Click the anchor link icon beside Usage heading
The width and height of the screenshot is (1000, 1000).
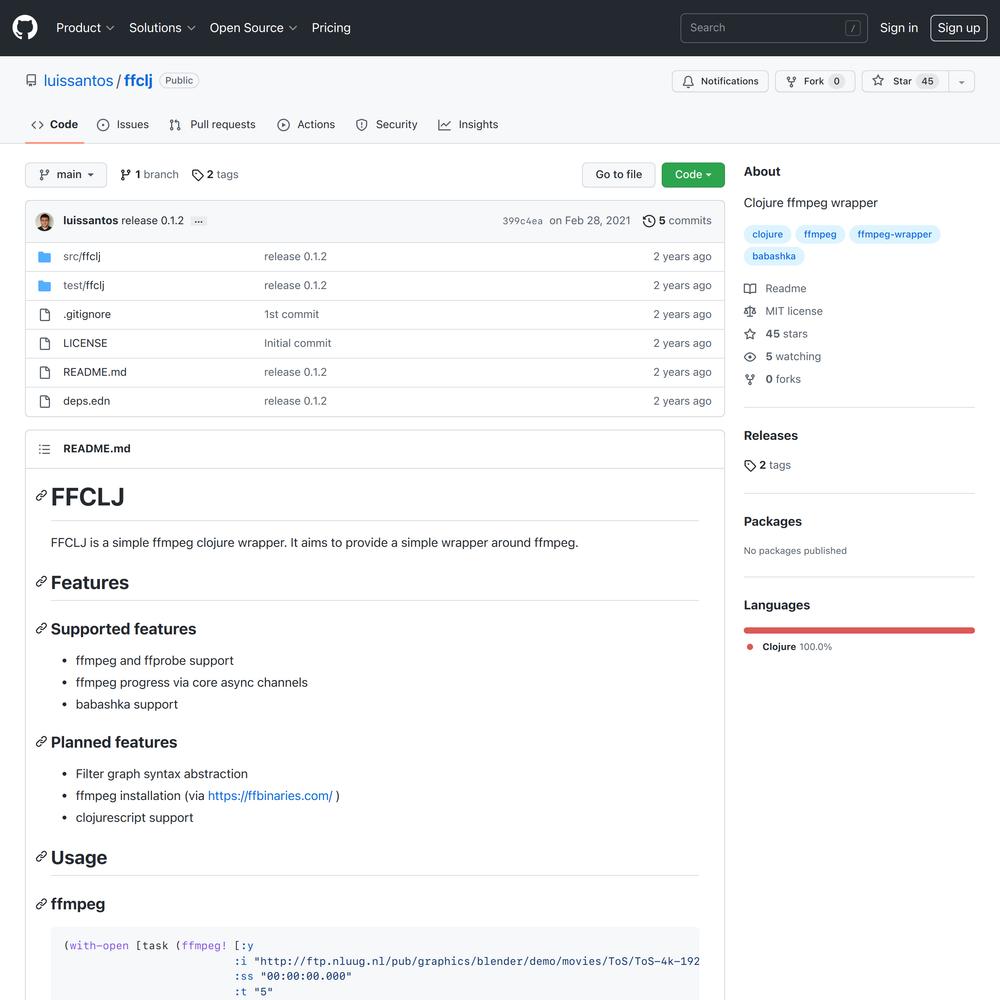(41, 857)
